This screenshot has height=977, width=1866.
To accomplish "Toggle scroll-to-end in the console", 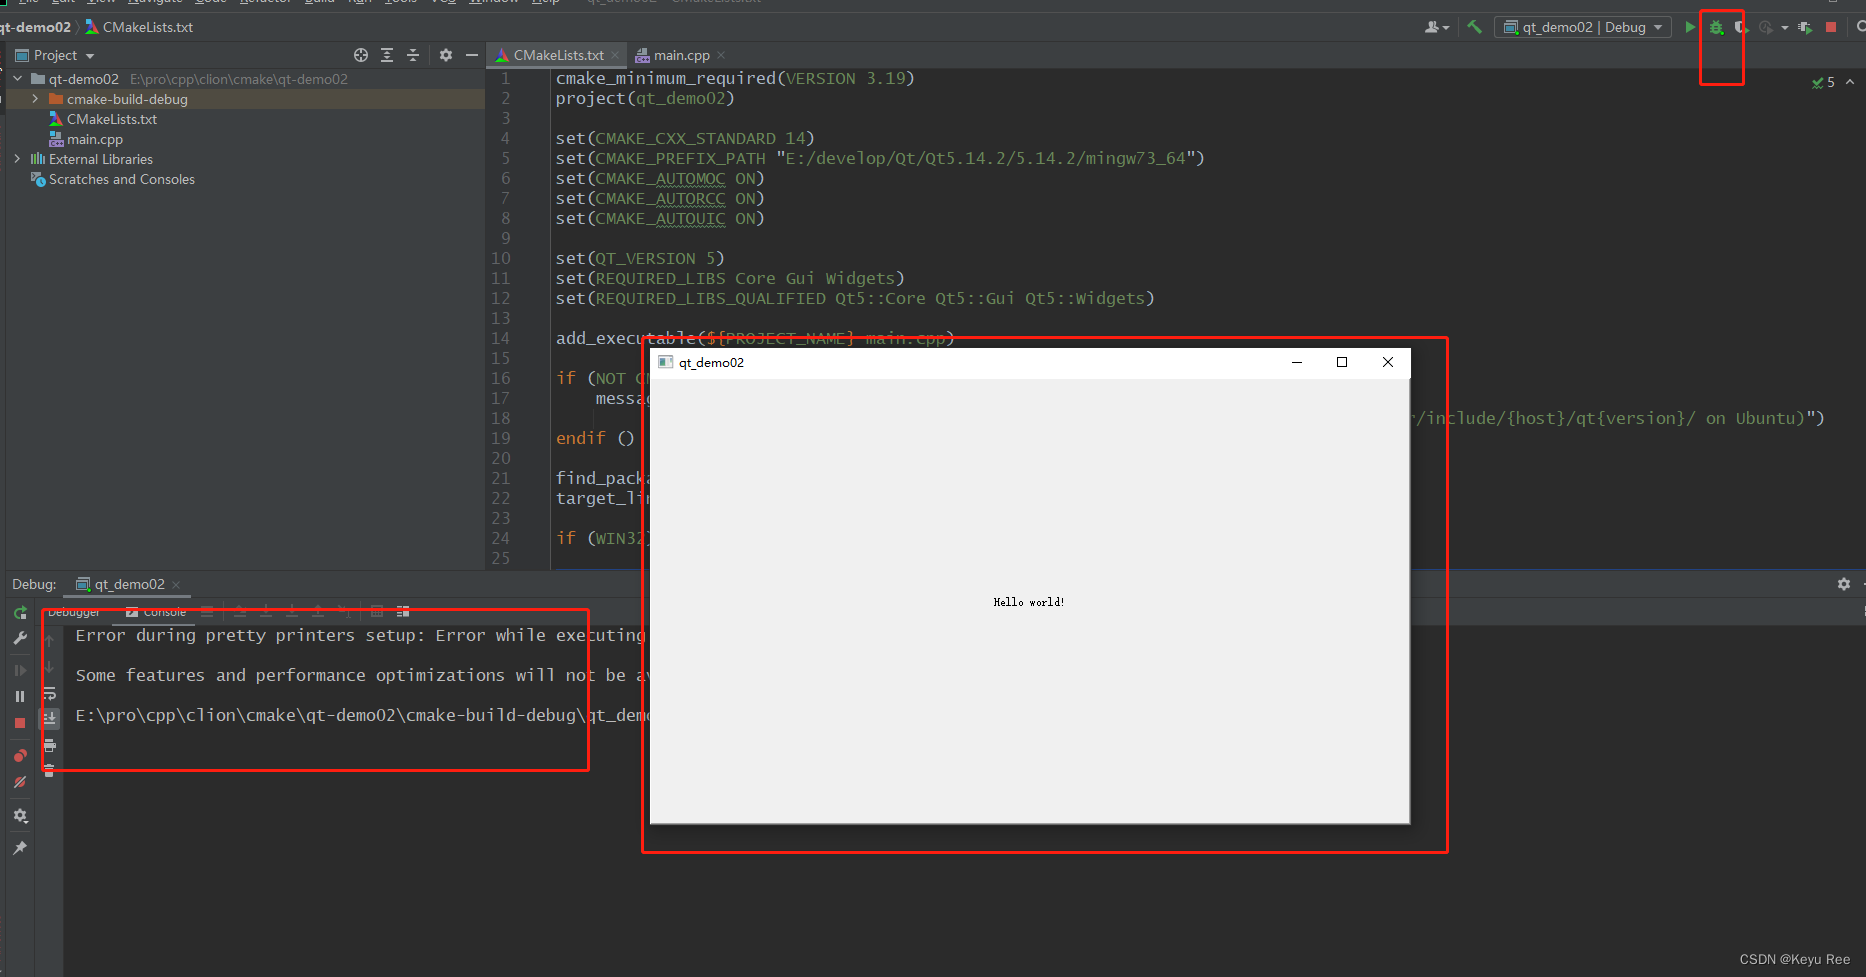I will pyautogui.click(x=49, y=718).
